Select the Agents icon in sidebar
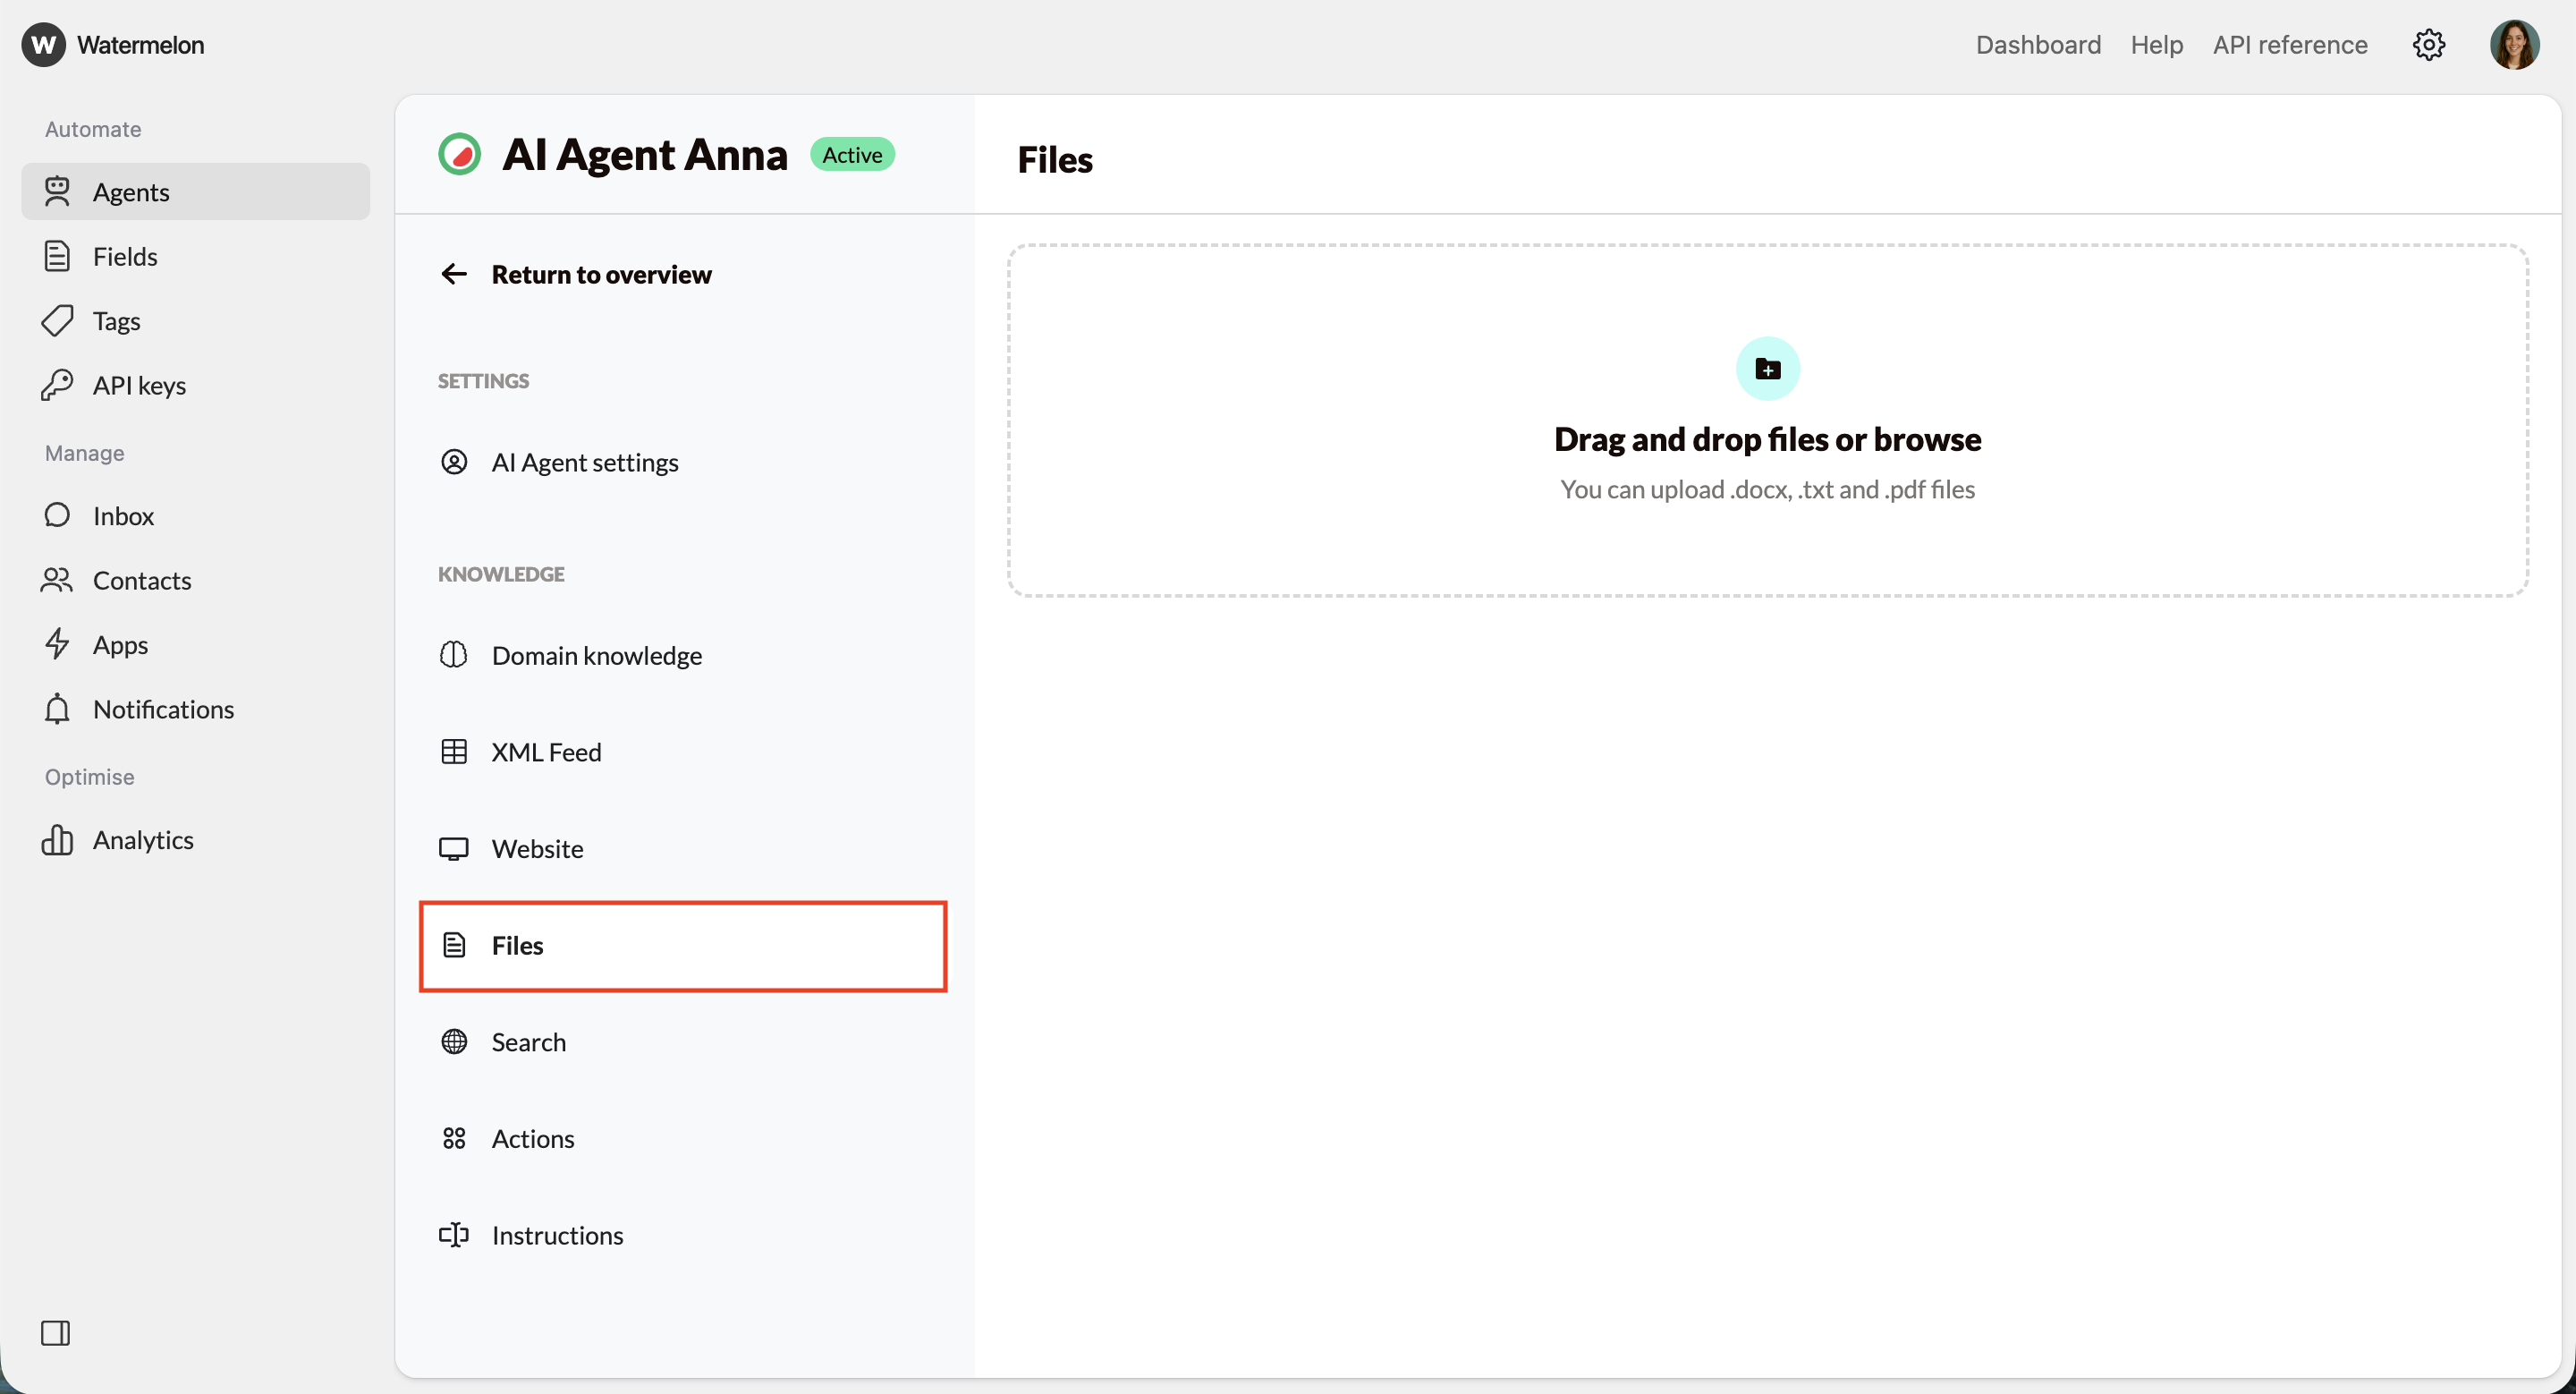 58,192
